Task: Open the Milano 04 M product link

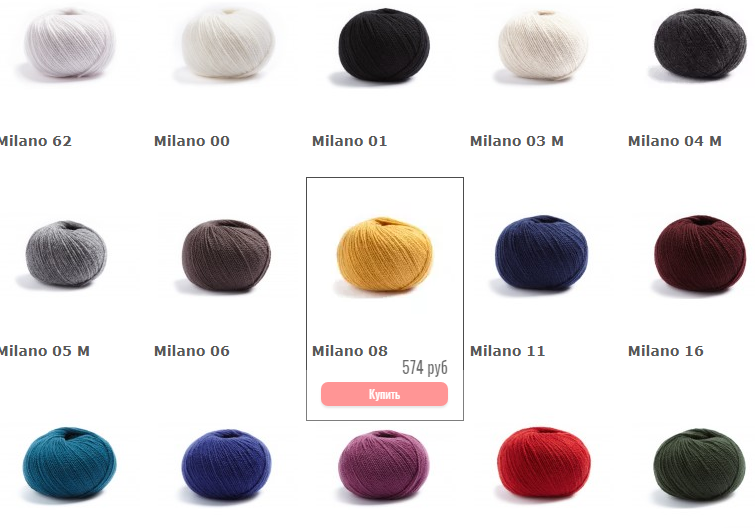Action: tap(675, 141)
